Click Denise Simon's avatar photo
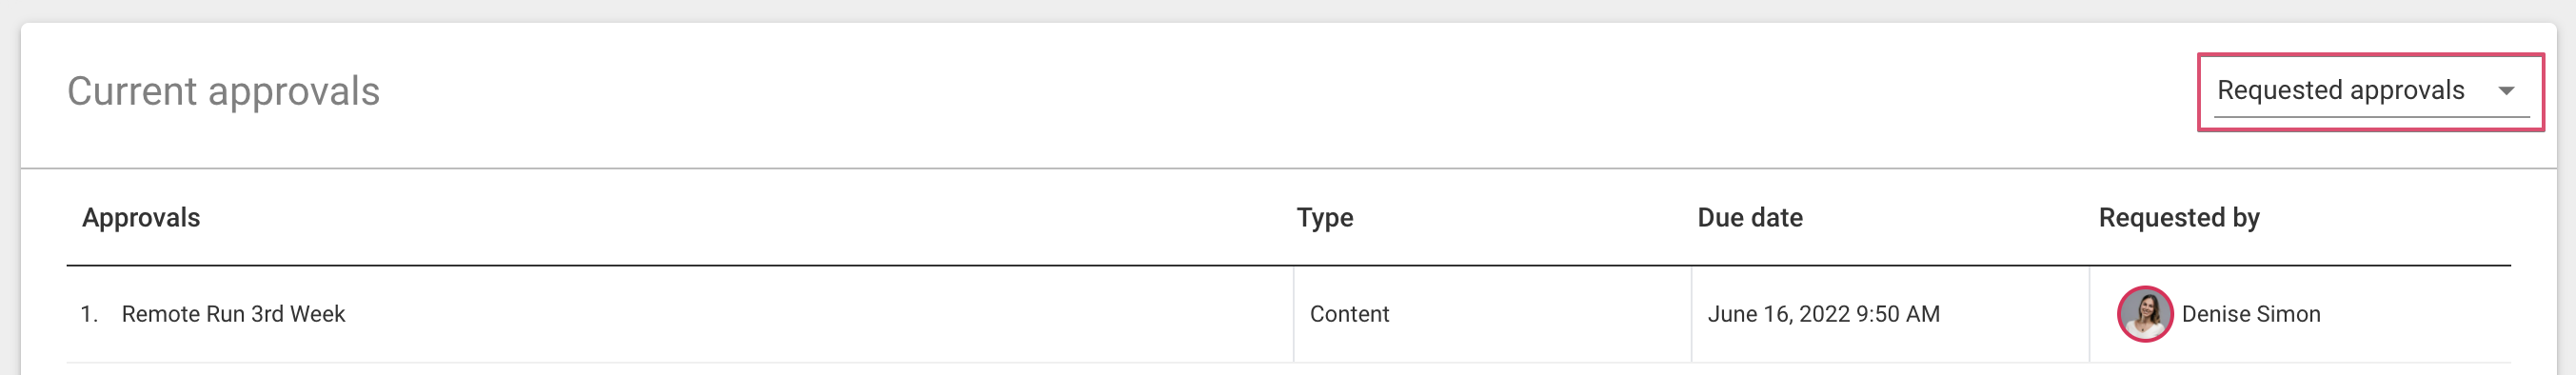Screen dimensions: 2576x375 coord(2144,314)
